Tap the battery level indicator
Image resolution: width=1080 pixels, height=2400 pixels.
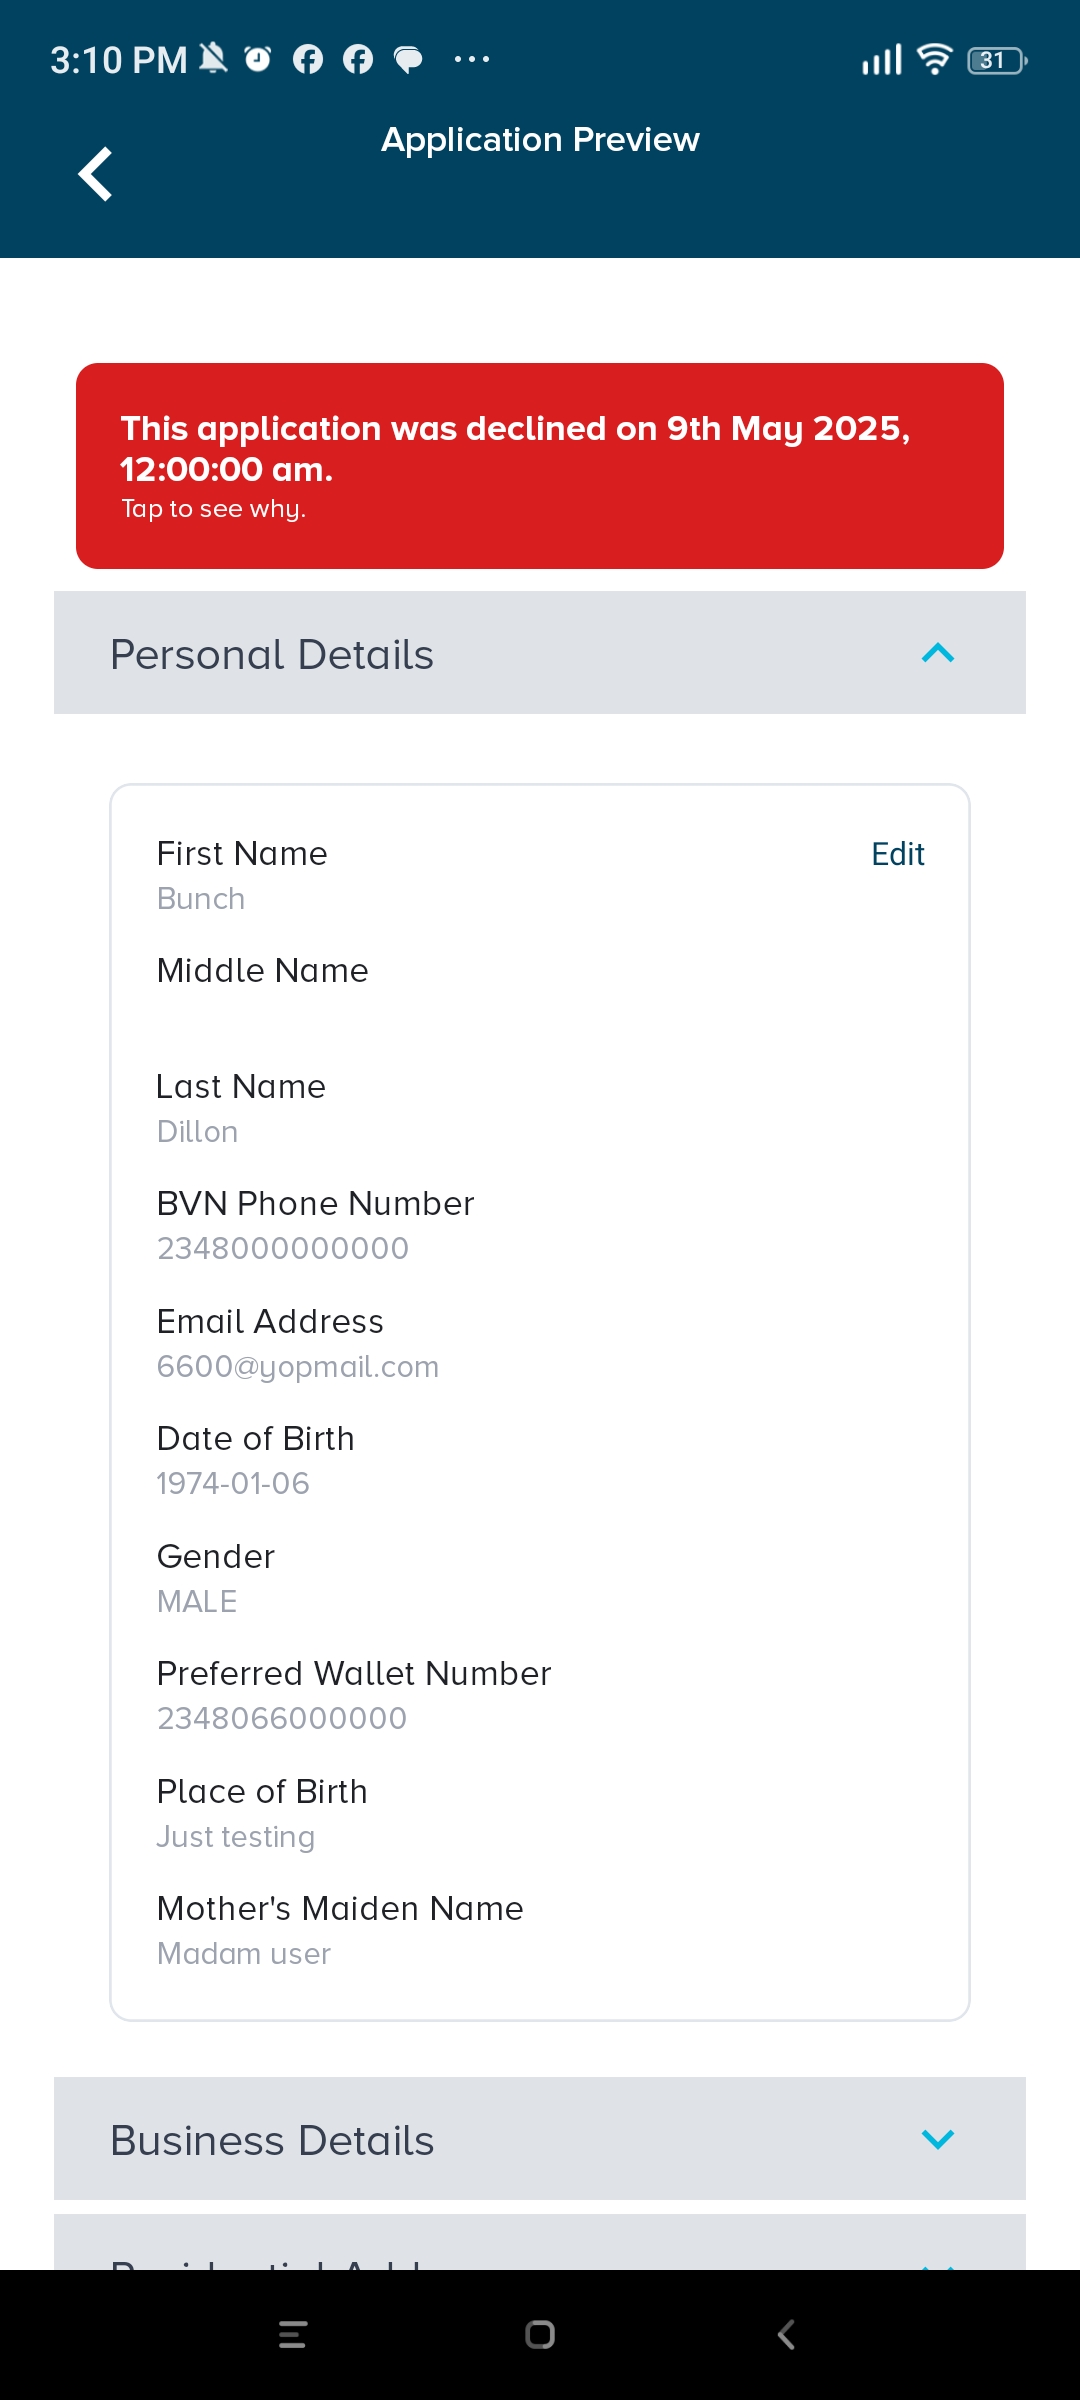996,61
